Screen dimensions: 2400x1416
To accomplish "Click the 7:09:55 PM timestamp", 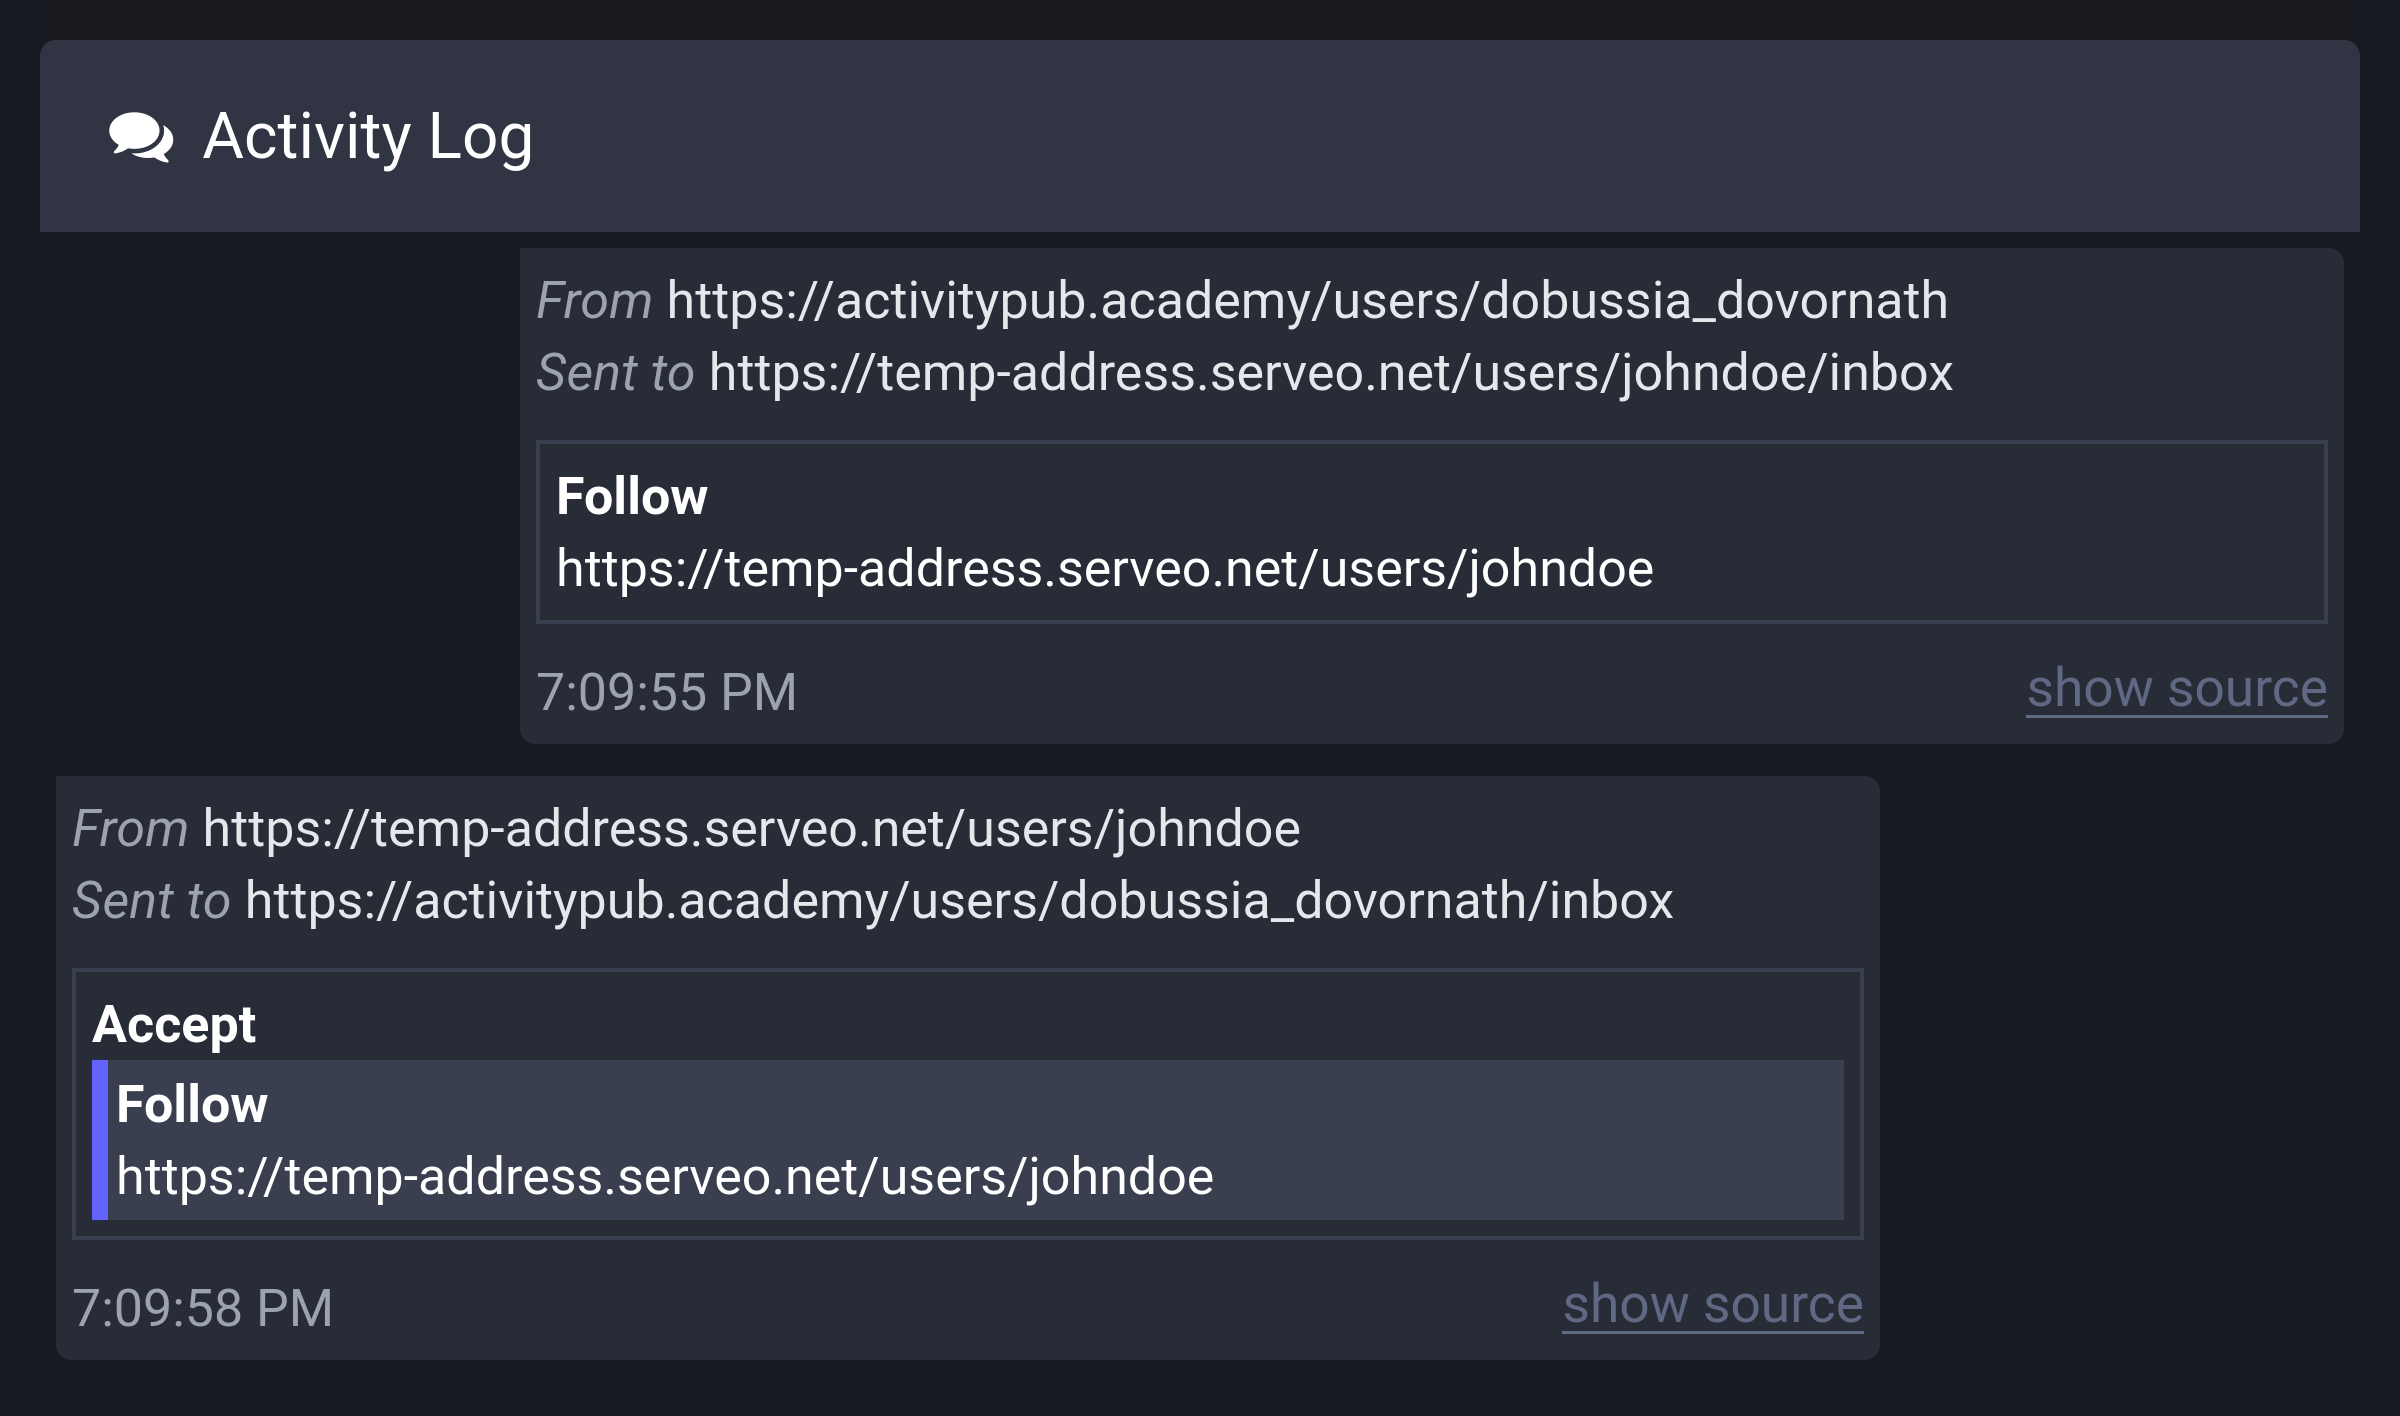I will (668, 688).
